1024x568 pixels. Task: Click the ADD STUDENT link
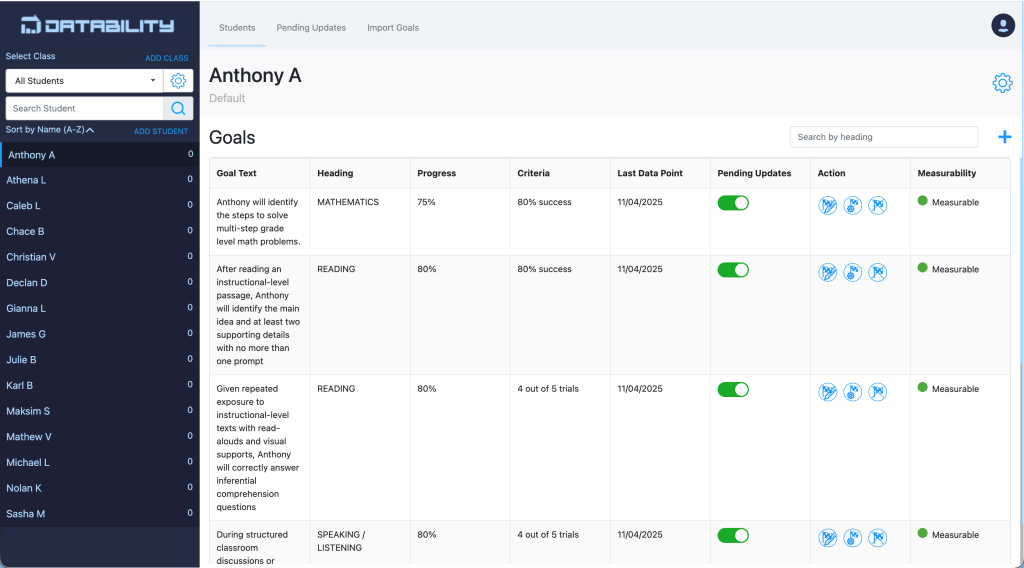coord(161,131)
